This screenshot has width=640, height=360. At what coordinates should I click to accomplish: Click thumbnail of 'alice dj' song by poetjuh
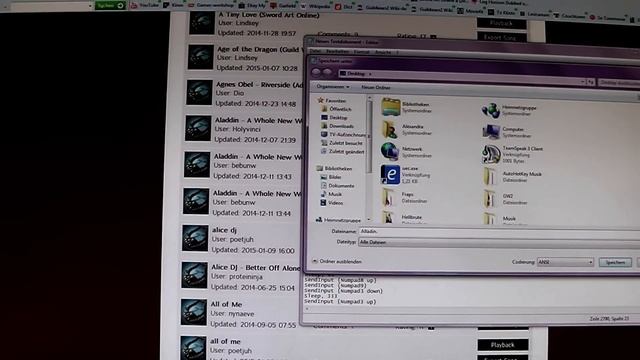(x=195, y=238)
